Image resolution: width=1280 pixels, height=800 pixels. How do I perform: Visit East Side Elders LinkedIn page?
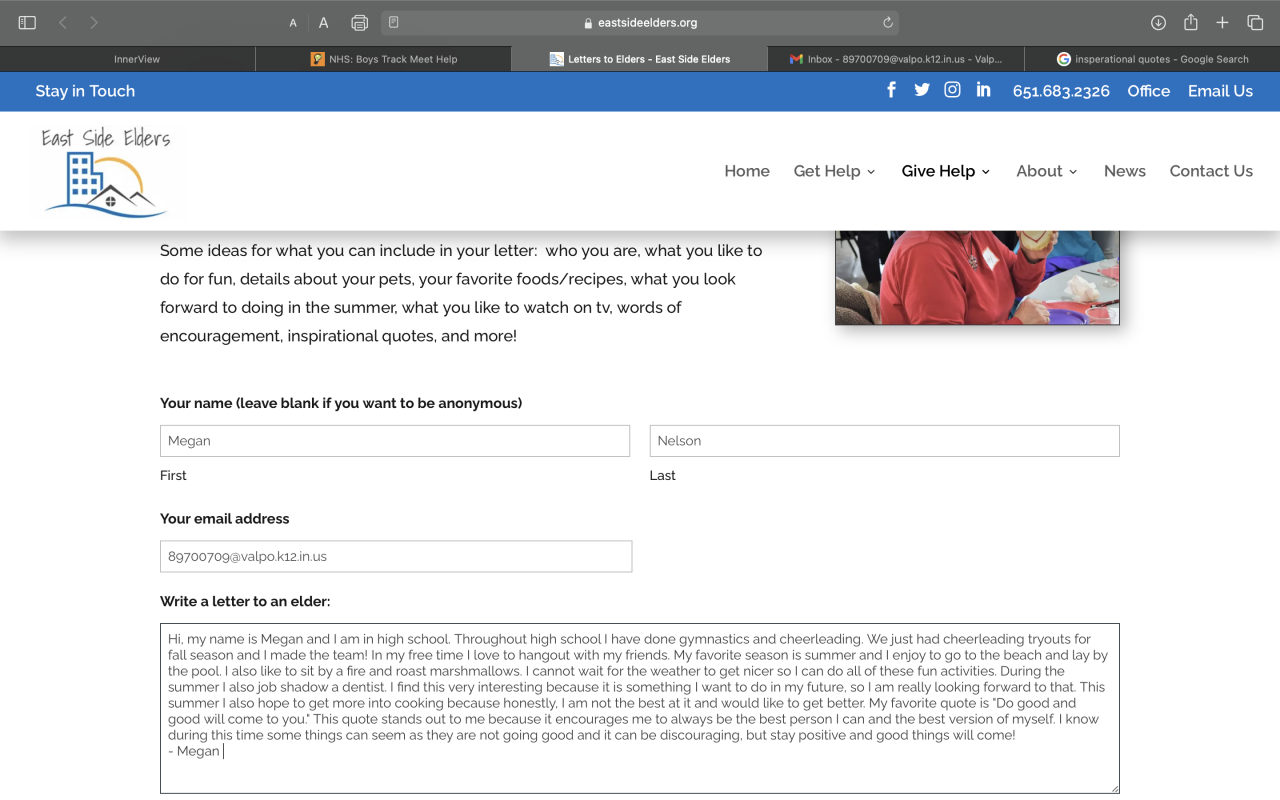point(984,90)
